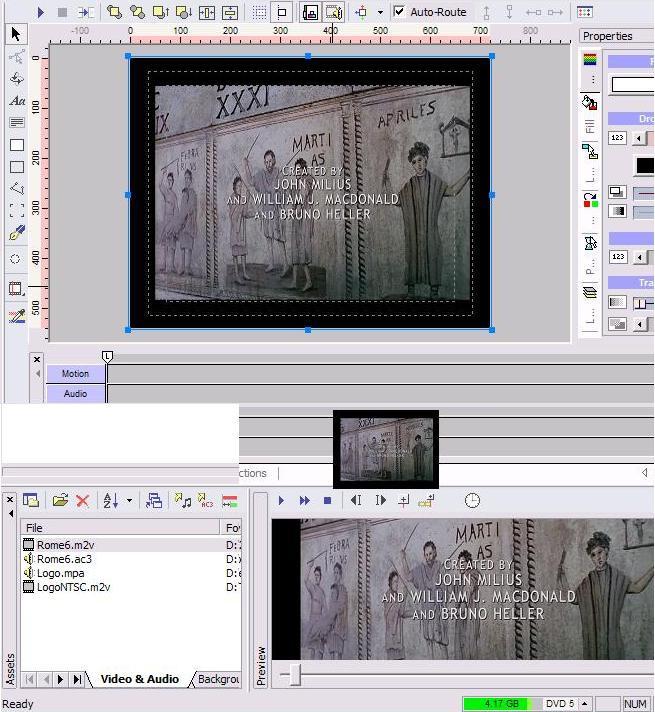
Task: Open the layers stack properties tab
Action: 590,292
